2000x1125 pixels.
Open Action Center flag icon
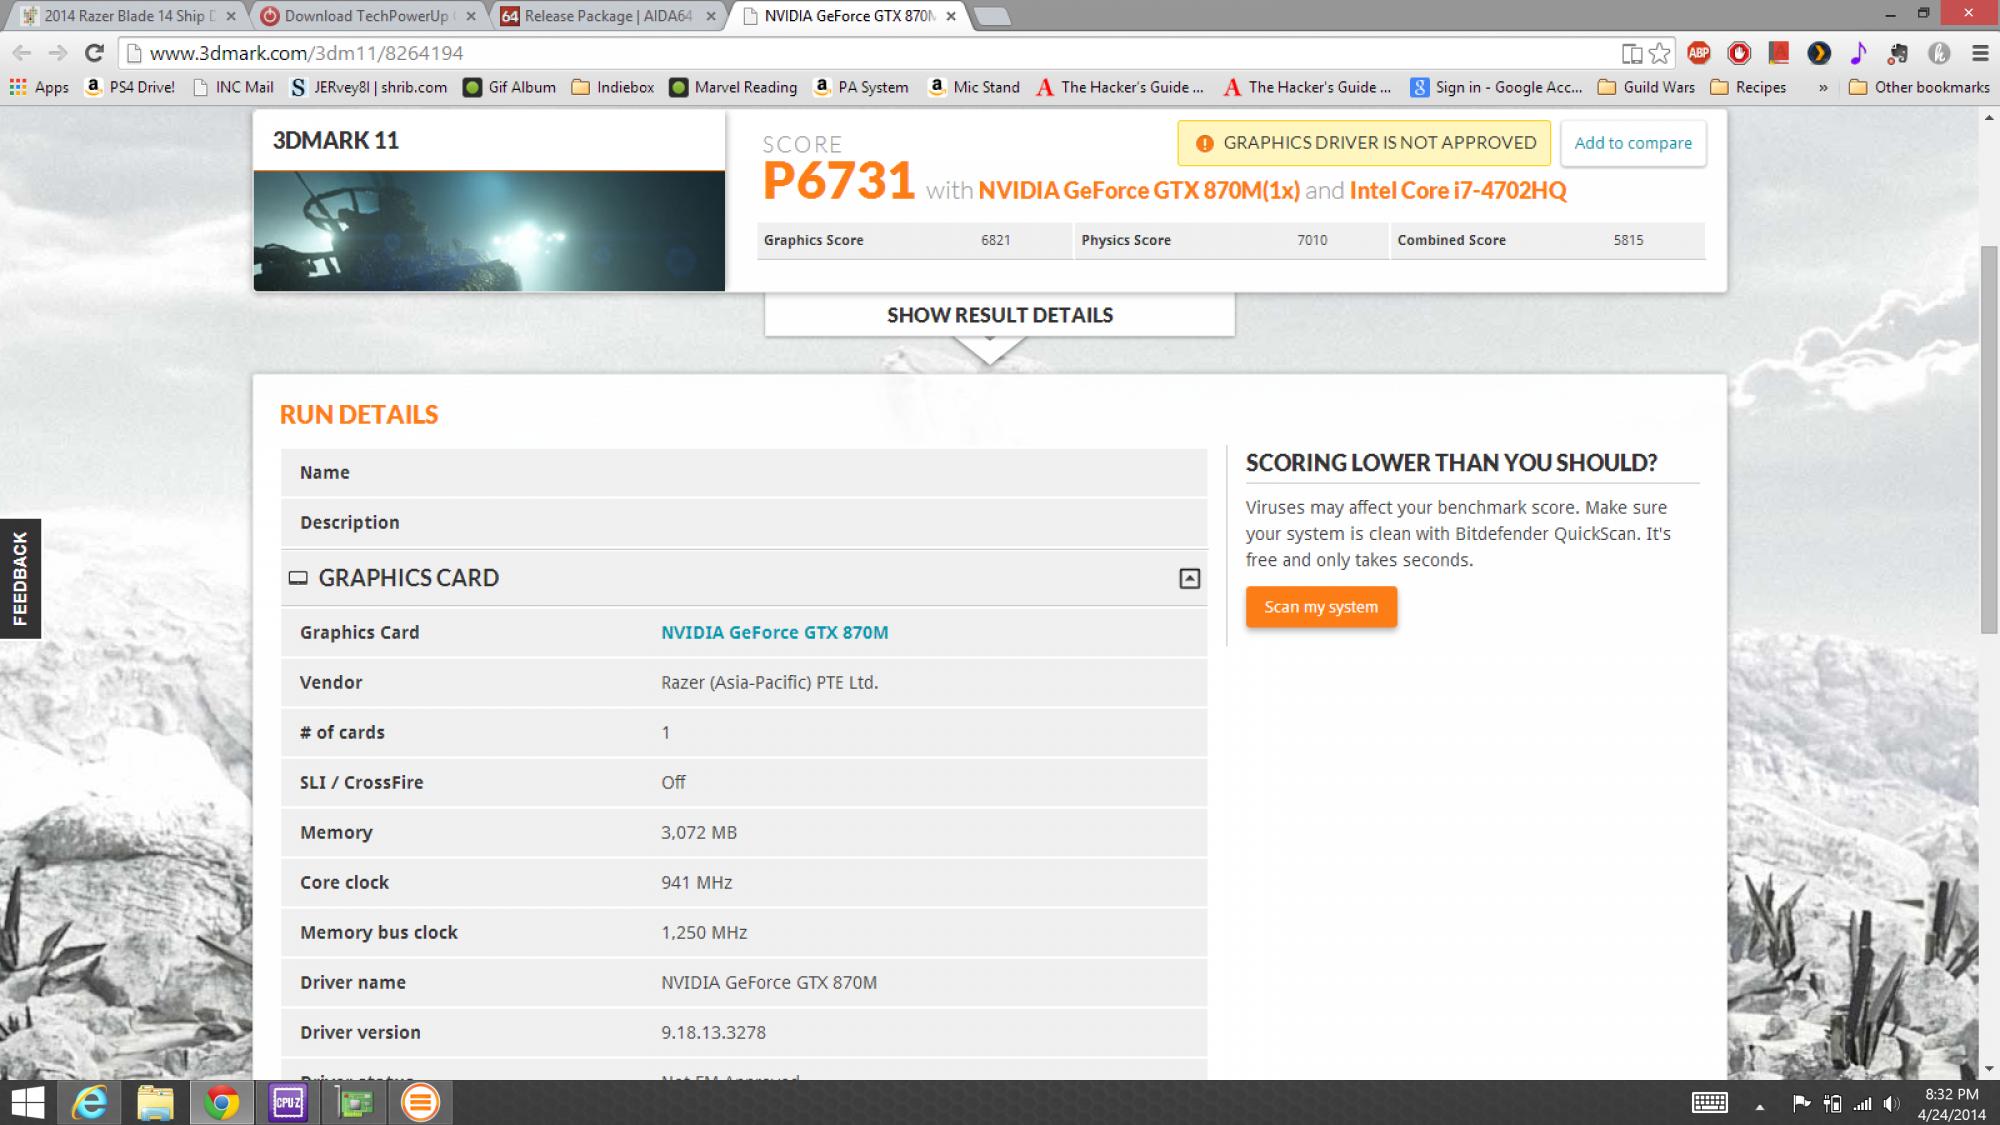(1801, 1104)
